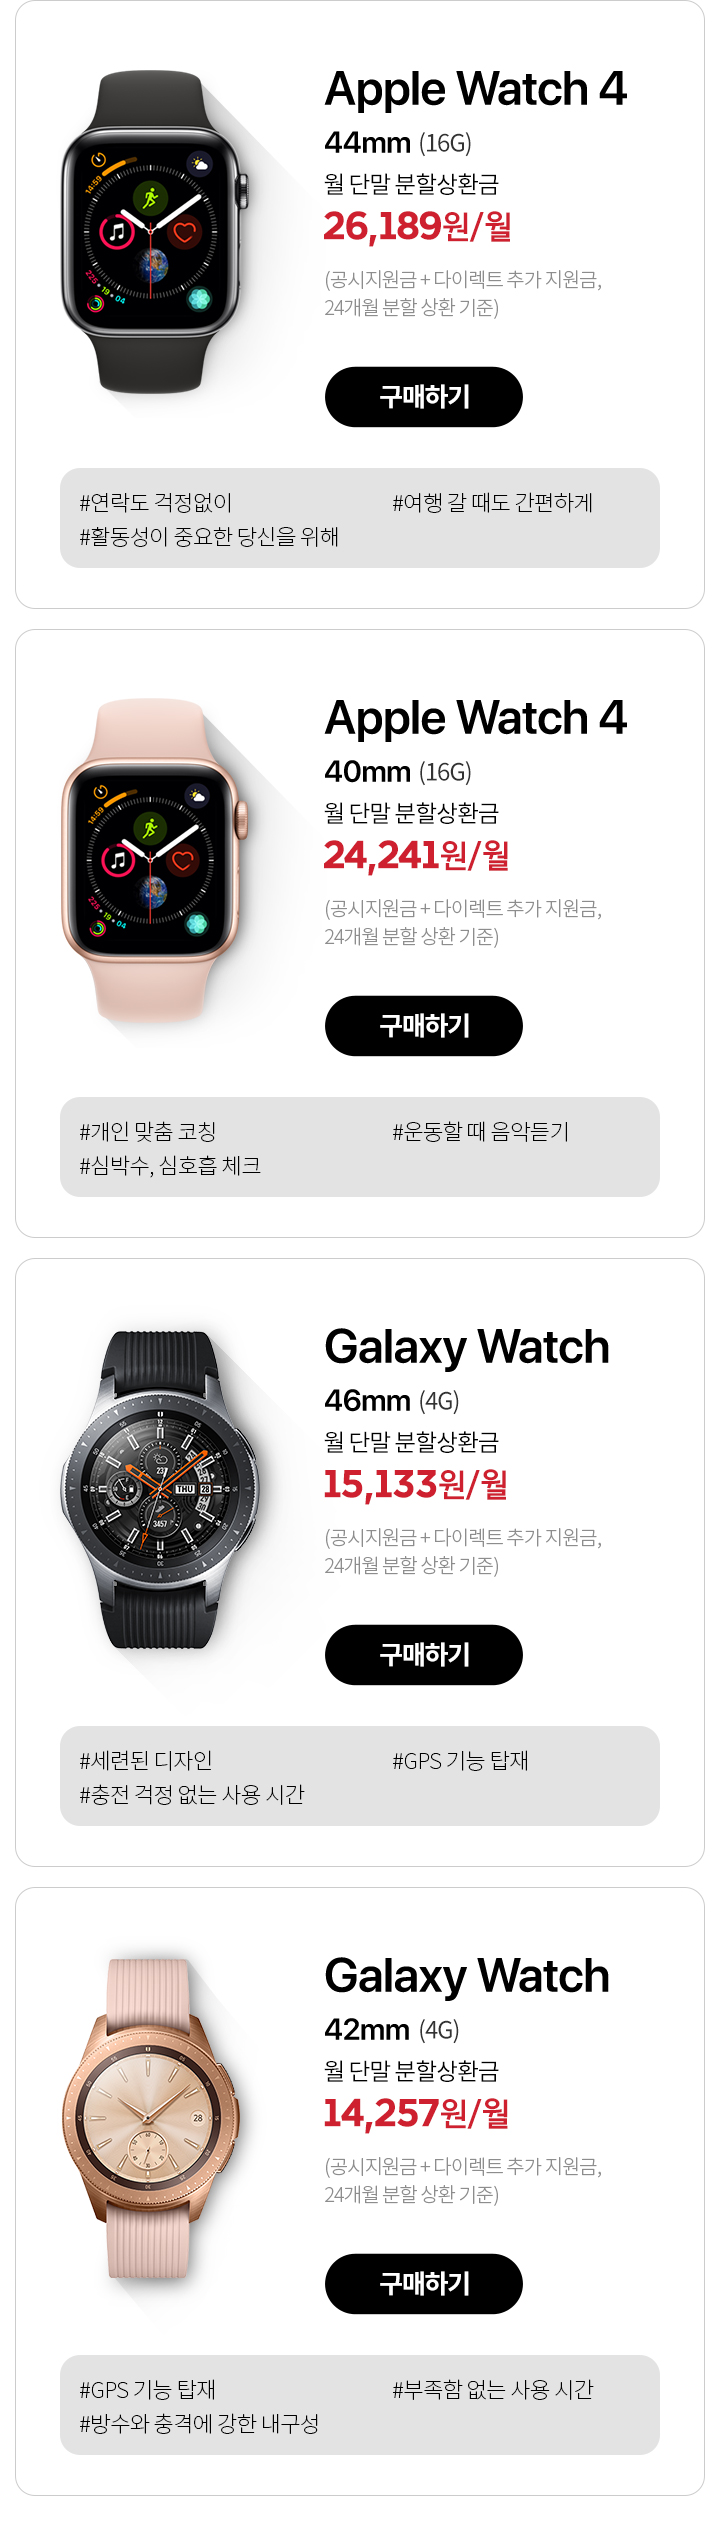Click the 14,257원/월 price

pos(417,2114)
